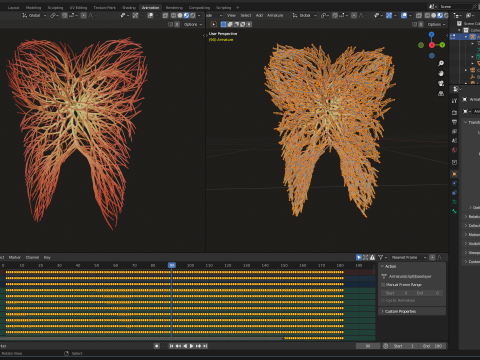The height and width of the screenshot is (360, 480).
Task: Collapse the Transform panel
Action: coord(472,122)
